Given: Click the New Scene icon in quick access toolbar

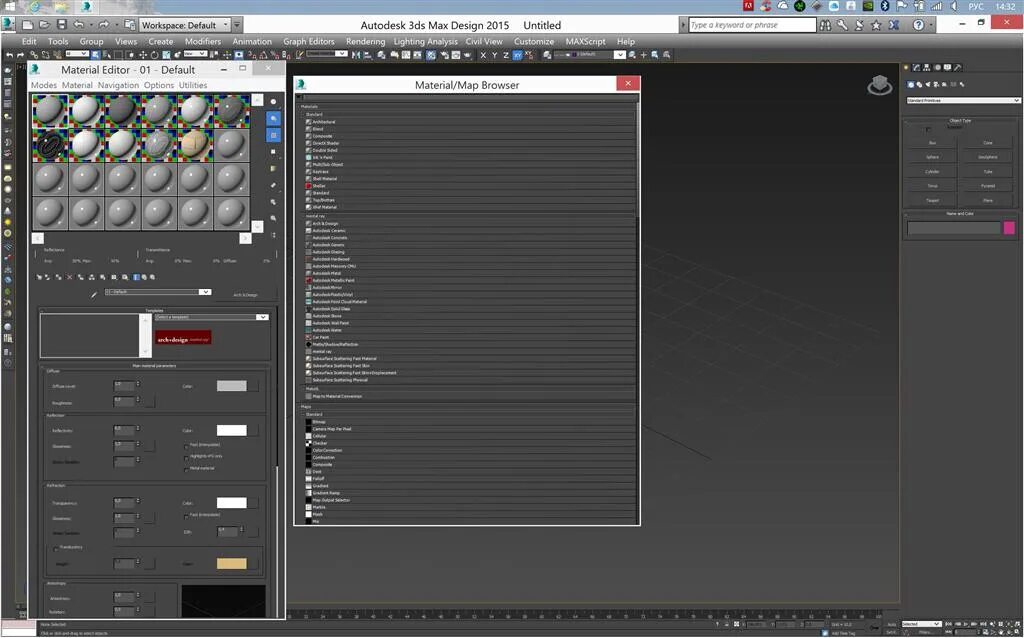Looking at the screenshot, I should tap(27, 25).
